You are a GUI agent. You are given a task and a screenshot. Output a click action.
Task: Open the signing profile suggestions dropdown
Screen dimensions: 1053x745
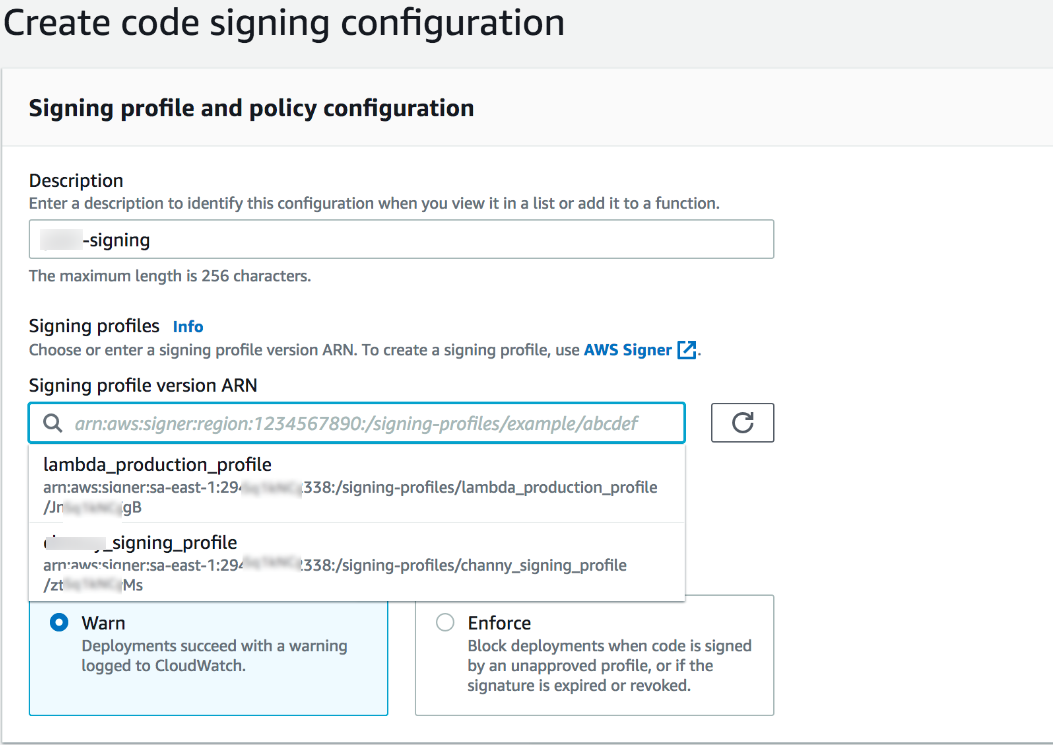pos(360,422)
